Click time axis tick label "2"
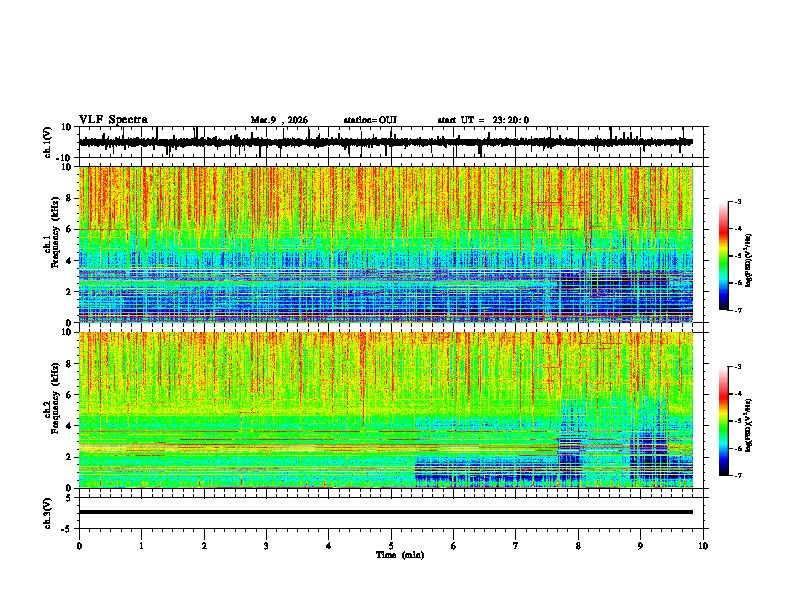 tap(204, 546)
